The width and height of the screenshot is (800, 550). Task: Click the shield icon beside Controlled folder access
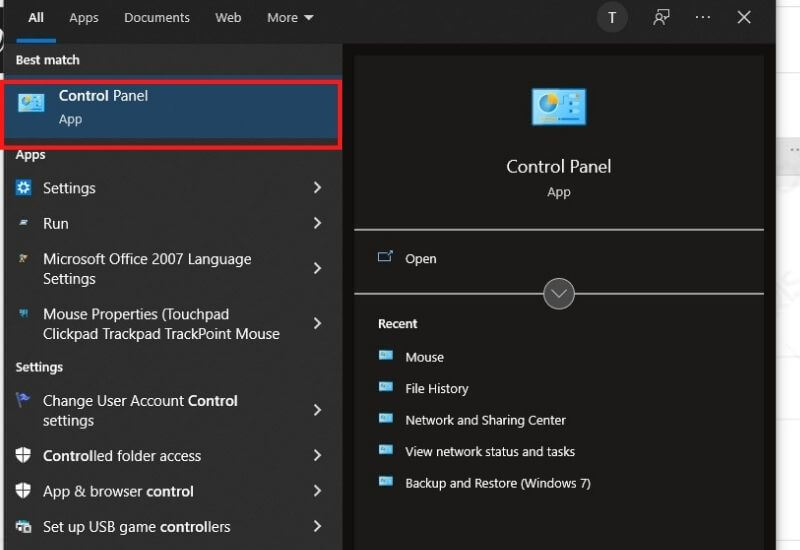coord(24,455)
